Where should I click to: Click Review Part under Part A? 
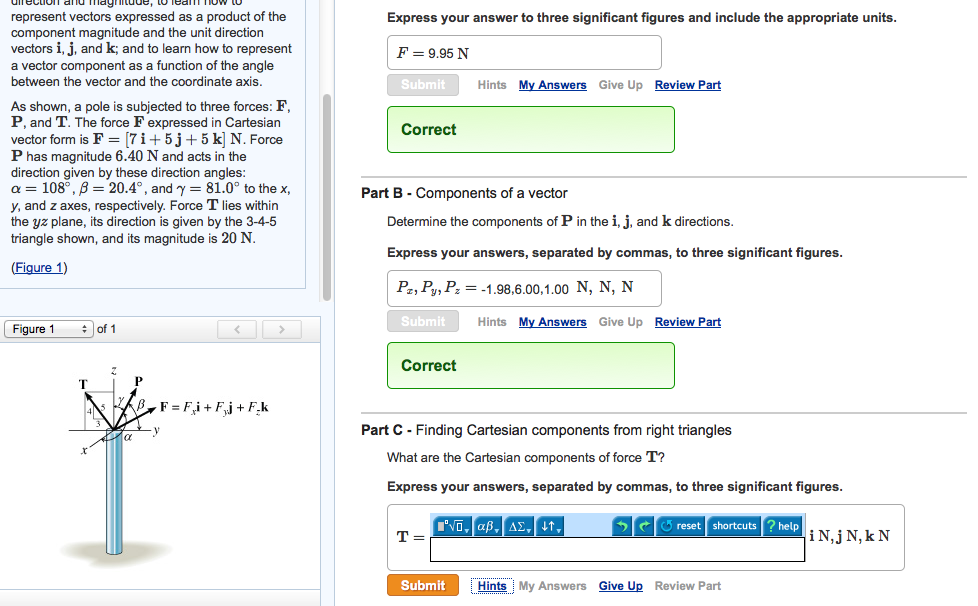pyautogui.click(x=687, y=84)
